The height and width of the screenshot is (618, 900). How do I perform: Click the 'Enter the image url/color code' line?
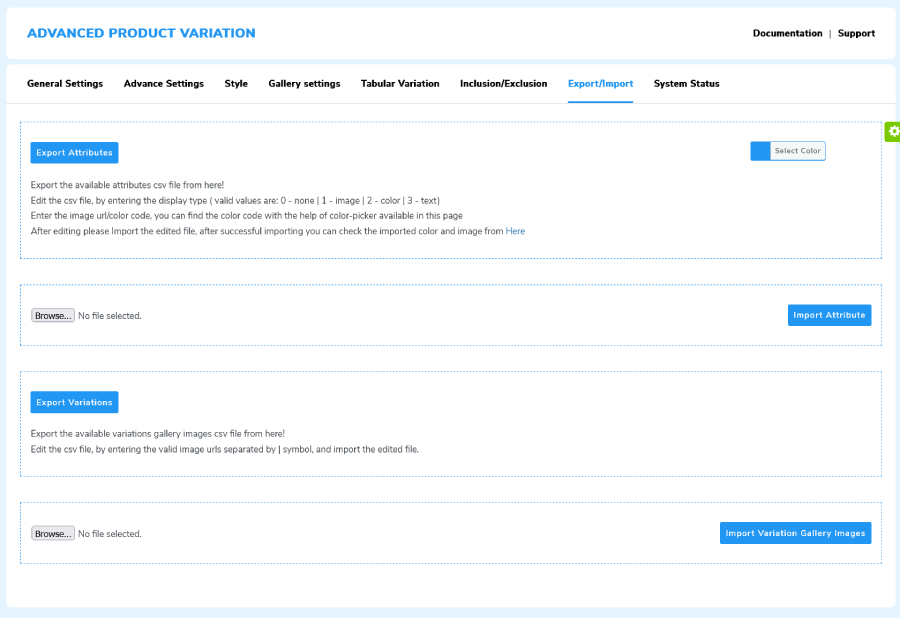(x=247, y=216)
